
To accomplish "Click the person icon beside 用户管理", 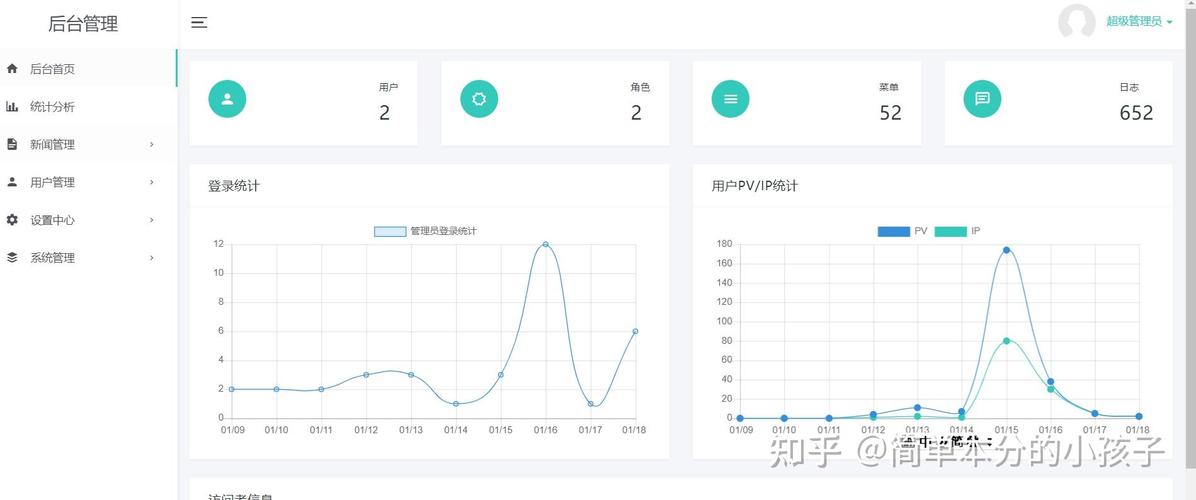I will tap(11, 182).
